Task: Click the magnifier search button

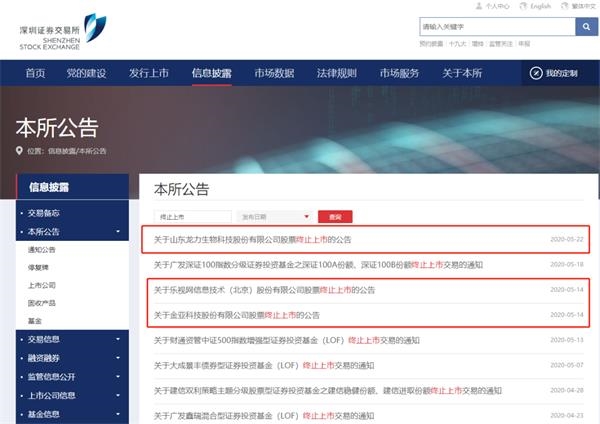Action: [586, 27]
